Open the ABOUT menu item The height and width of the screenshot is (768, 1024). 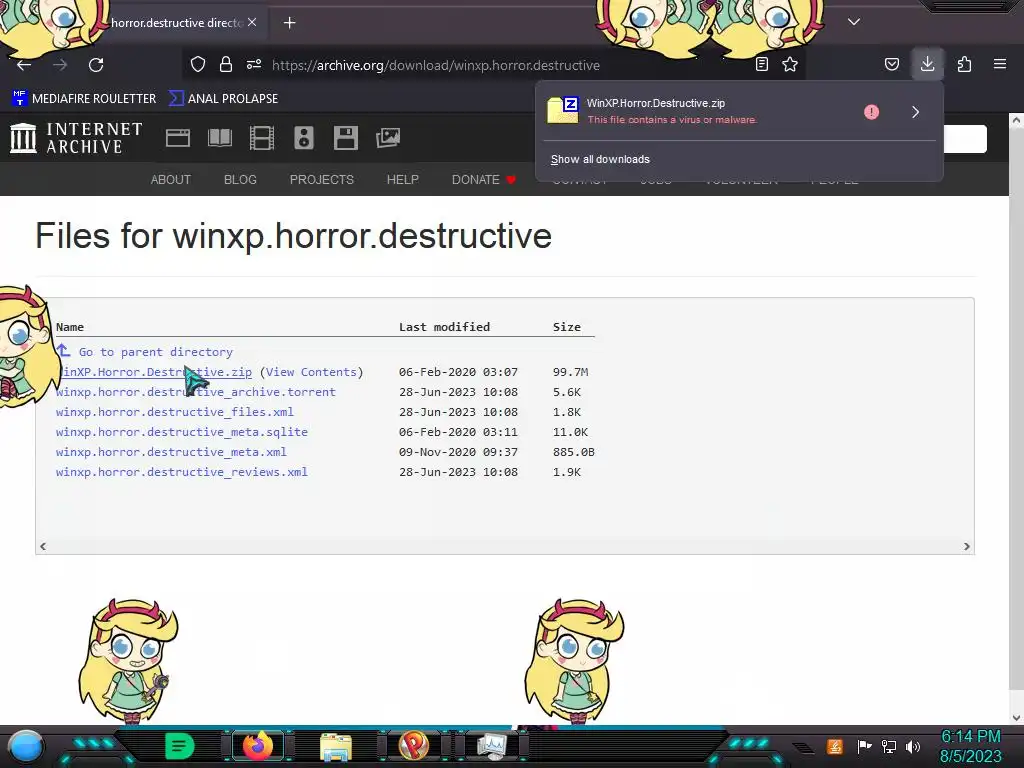[170, 180]
